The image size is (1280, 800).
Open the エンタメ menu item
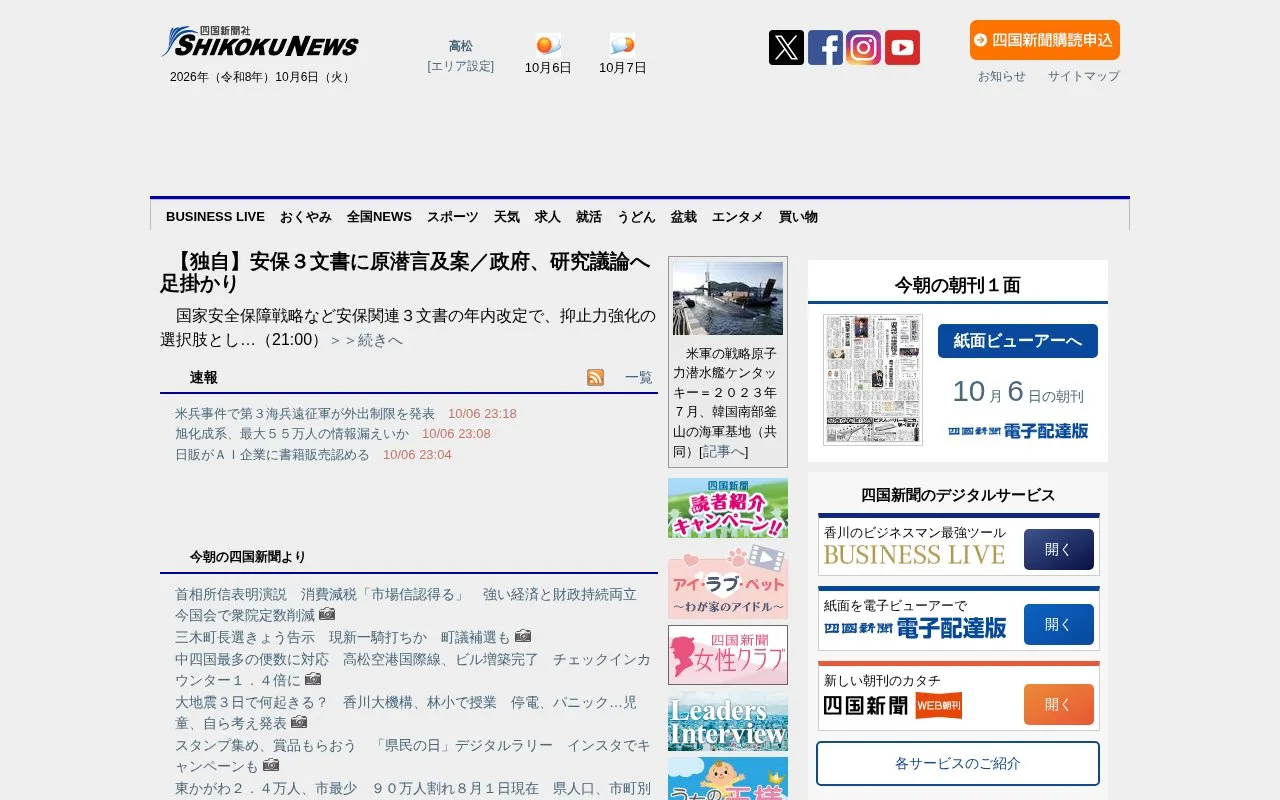tap(738, 217)
